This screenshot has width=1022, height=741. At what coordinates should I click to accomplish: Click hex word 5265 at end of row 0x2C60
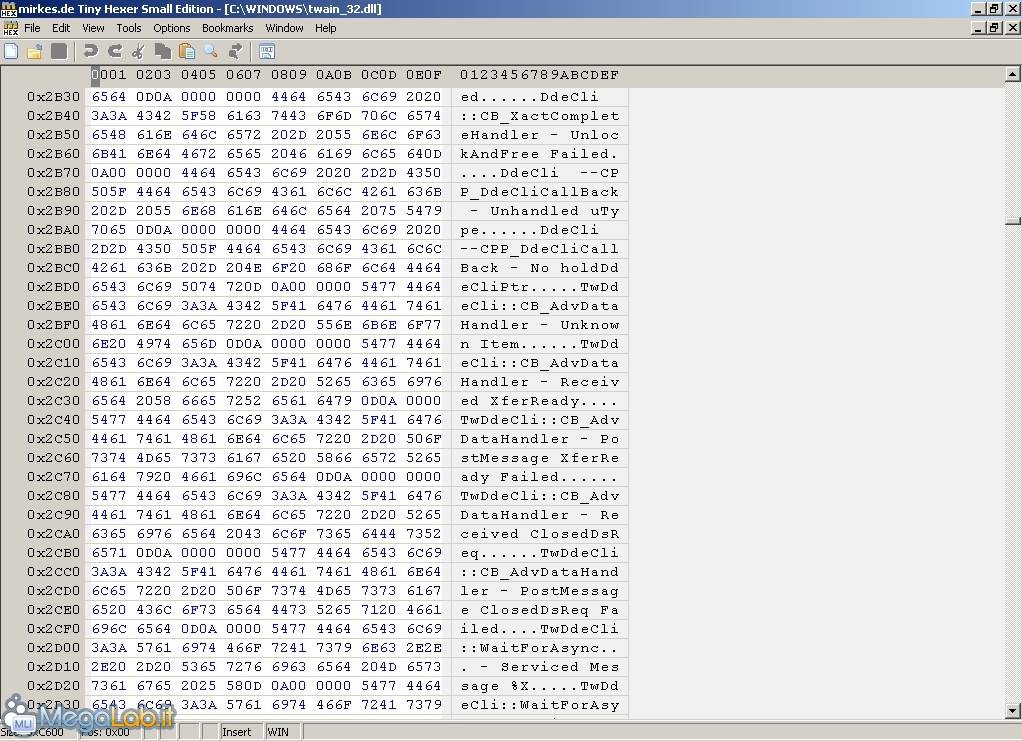tap(424, 458)
